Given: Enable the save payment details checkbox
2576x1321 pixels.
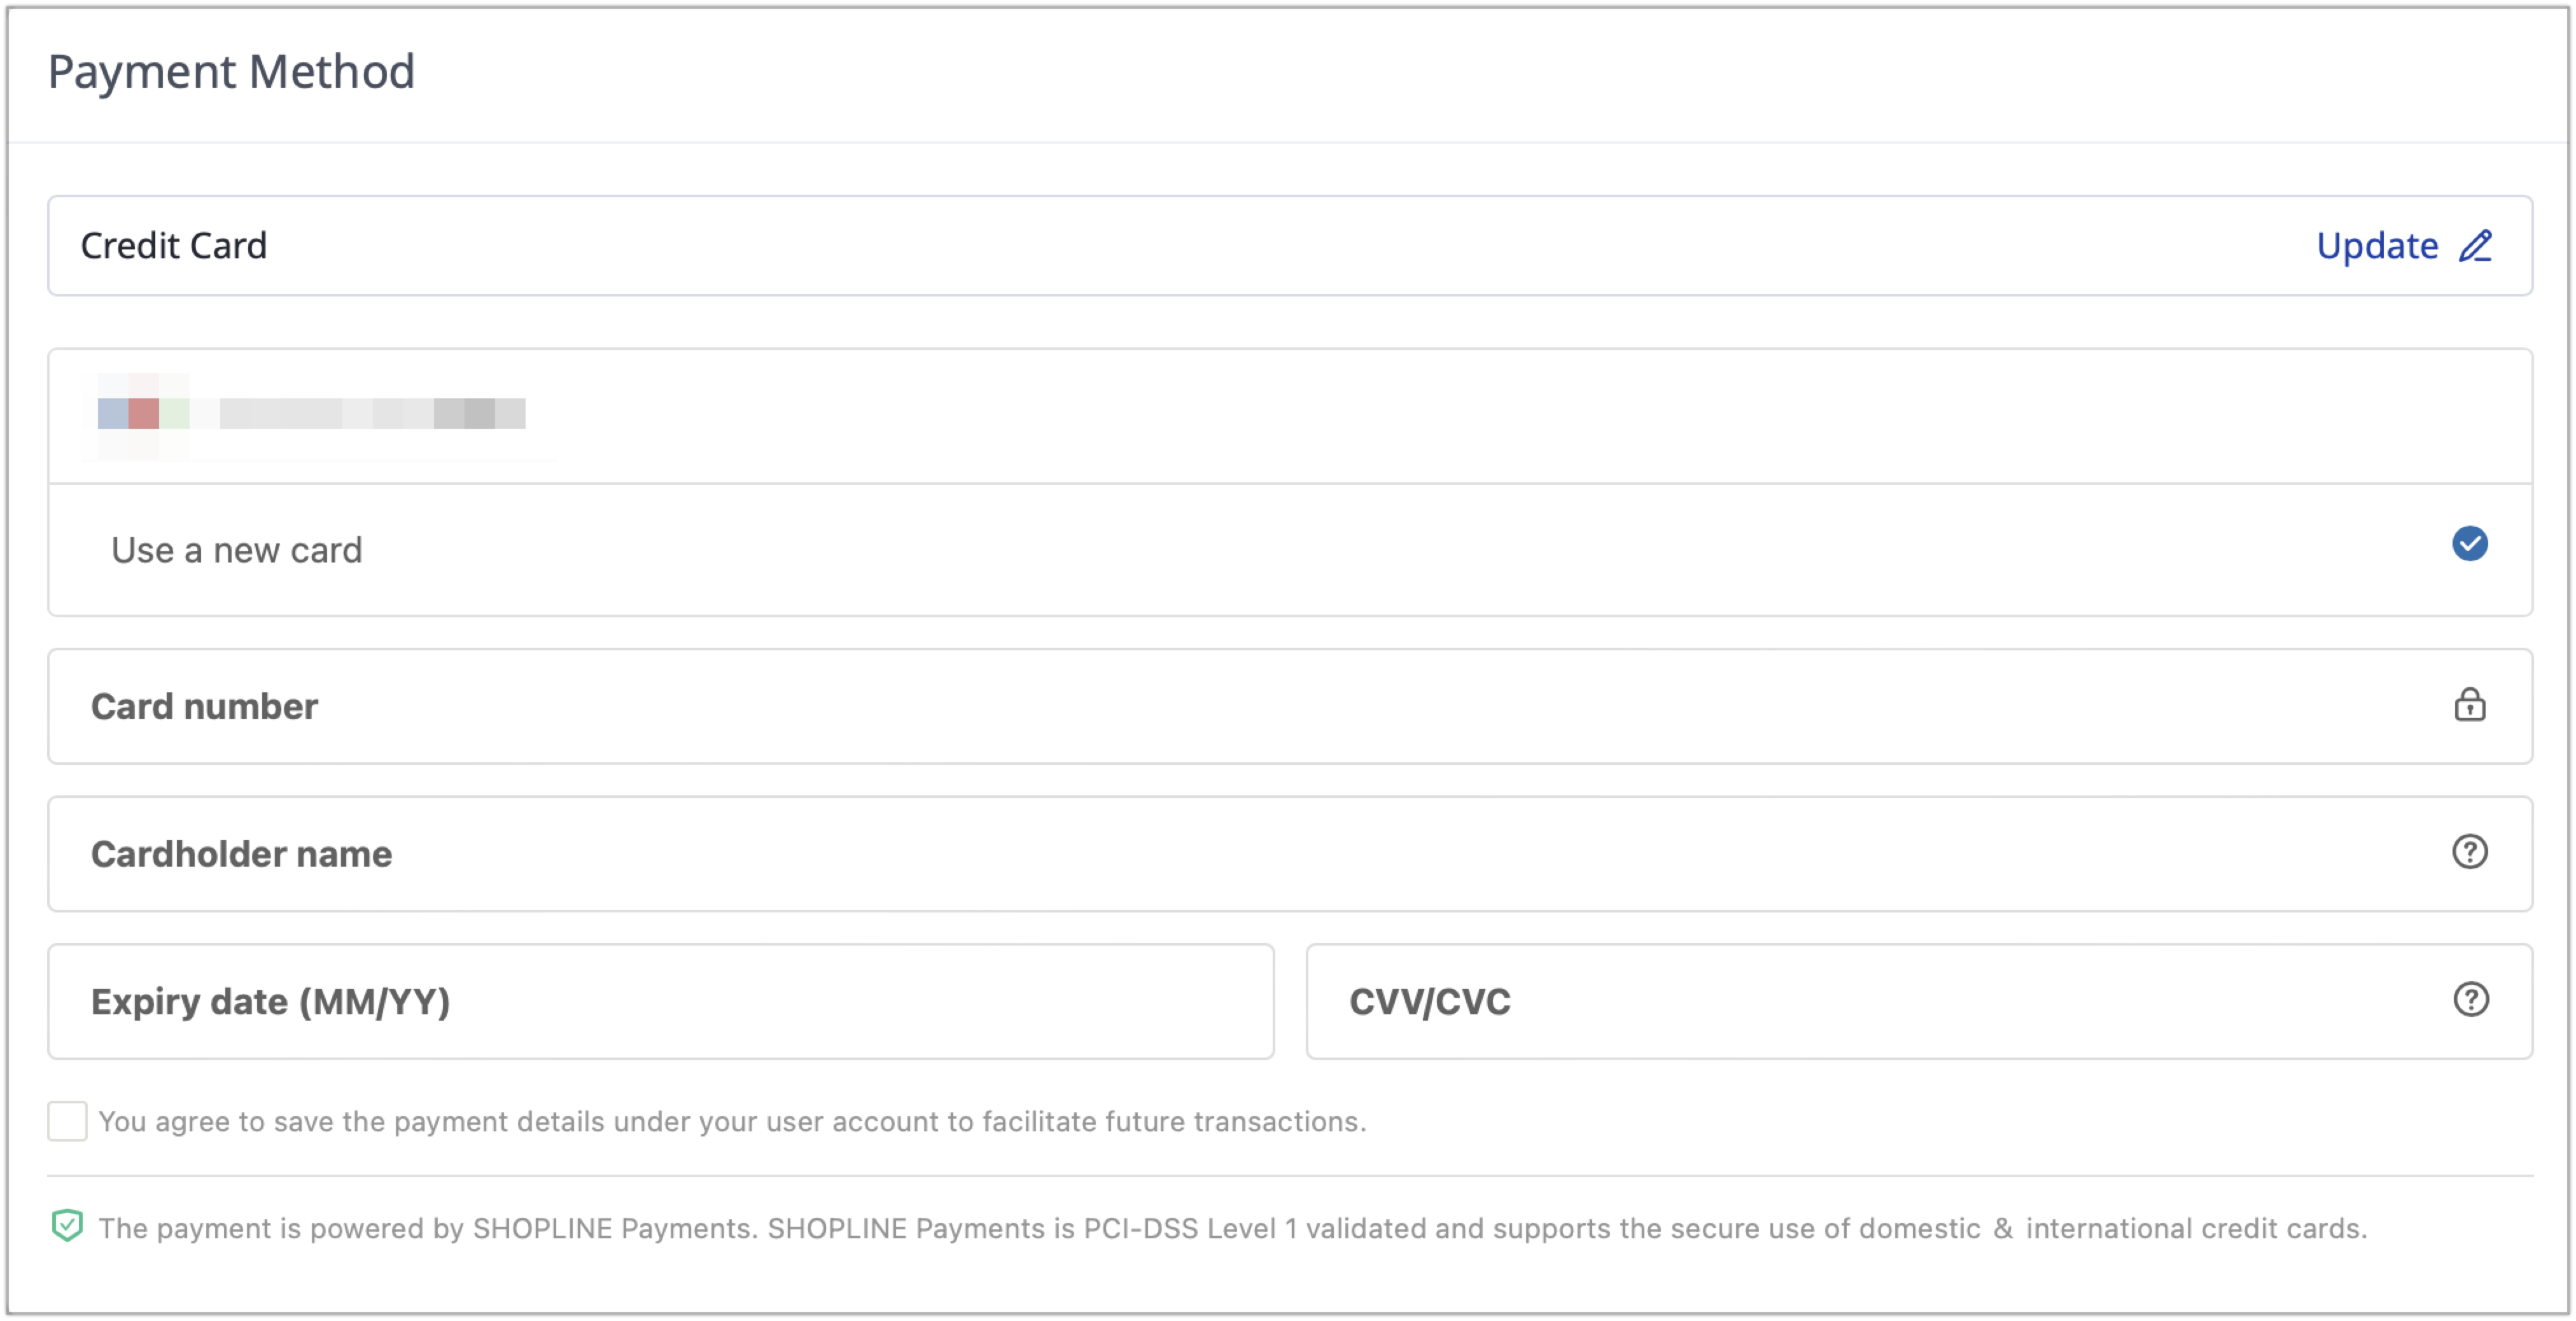Looking at the screenshot, I should tap(67, 1122).
